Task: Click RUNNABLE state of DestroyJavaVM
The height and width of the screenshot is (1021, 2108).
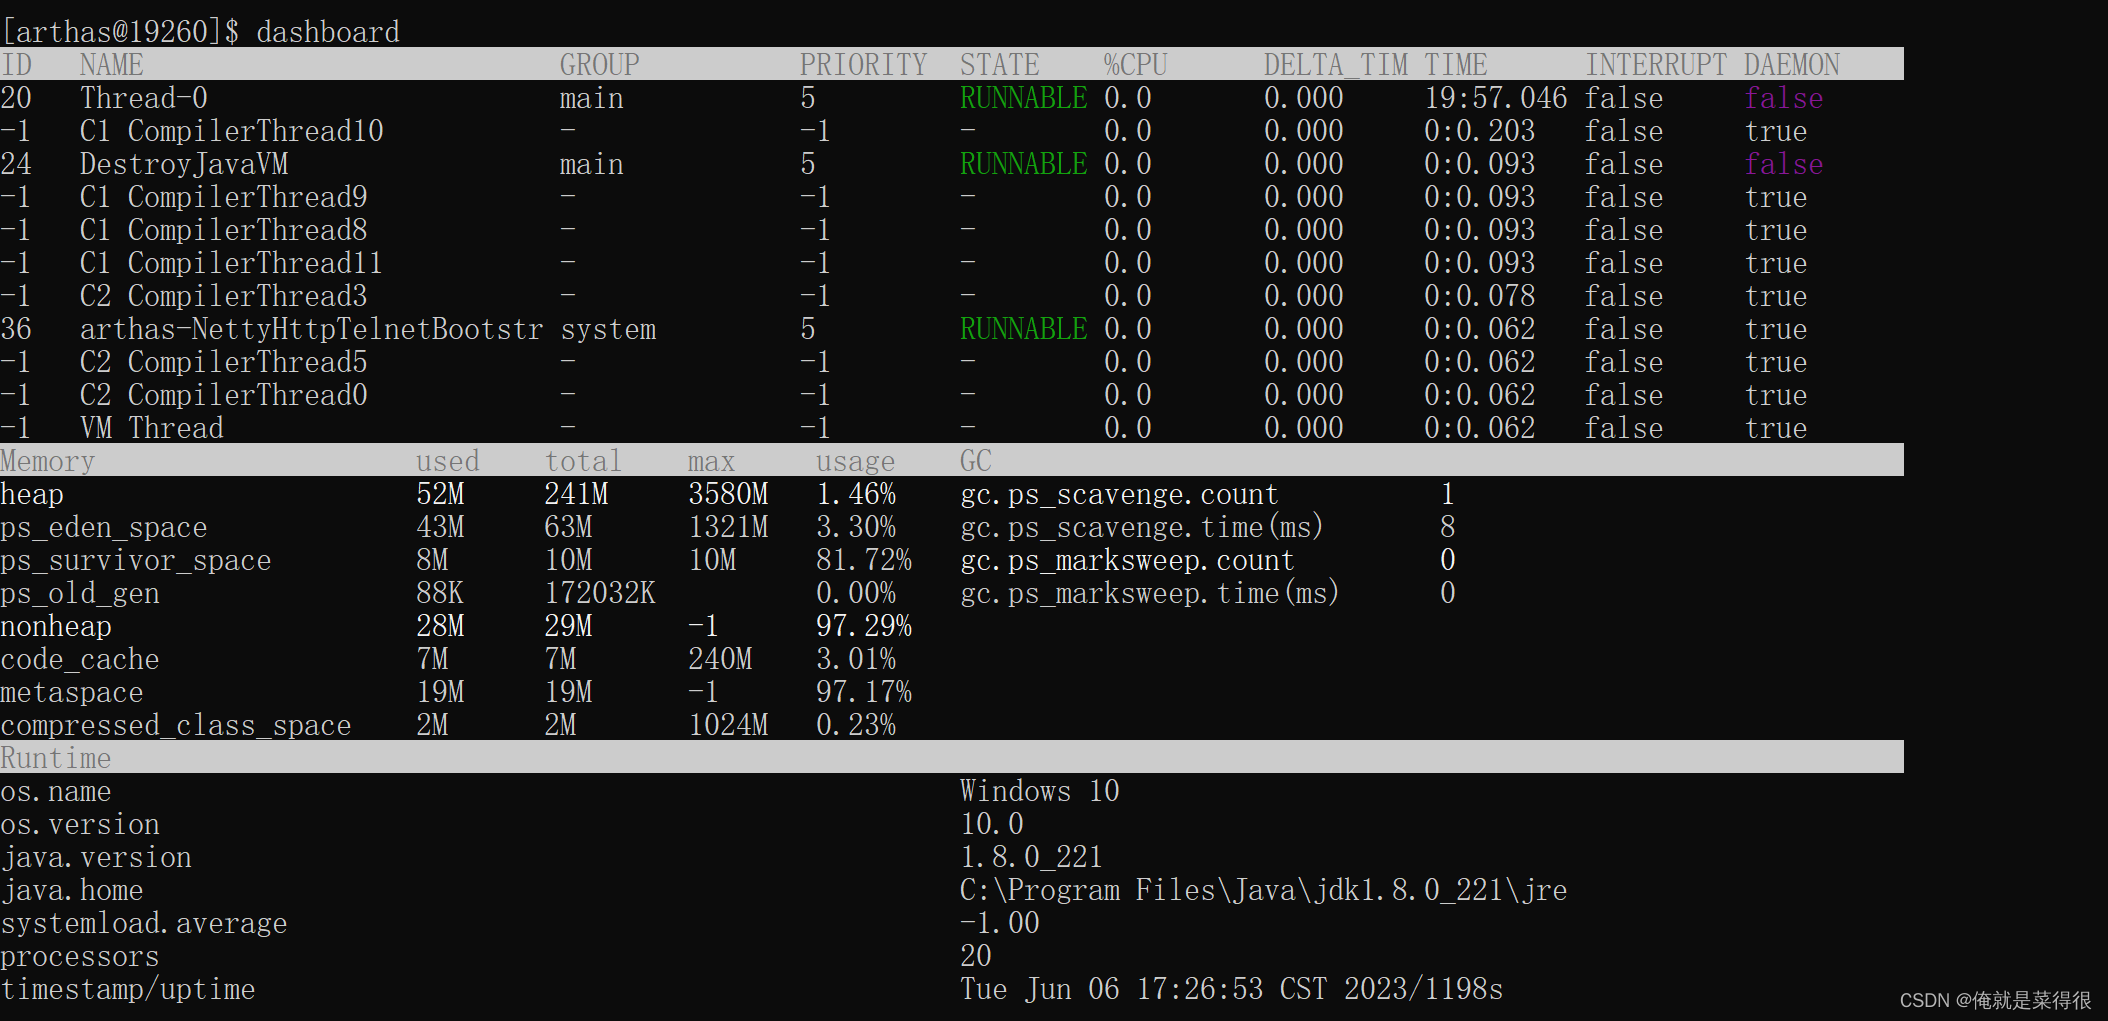Action: 1024,164
